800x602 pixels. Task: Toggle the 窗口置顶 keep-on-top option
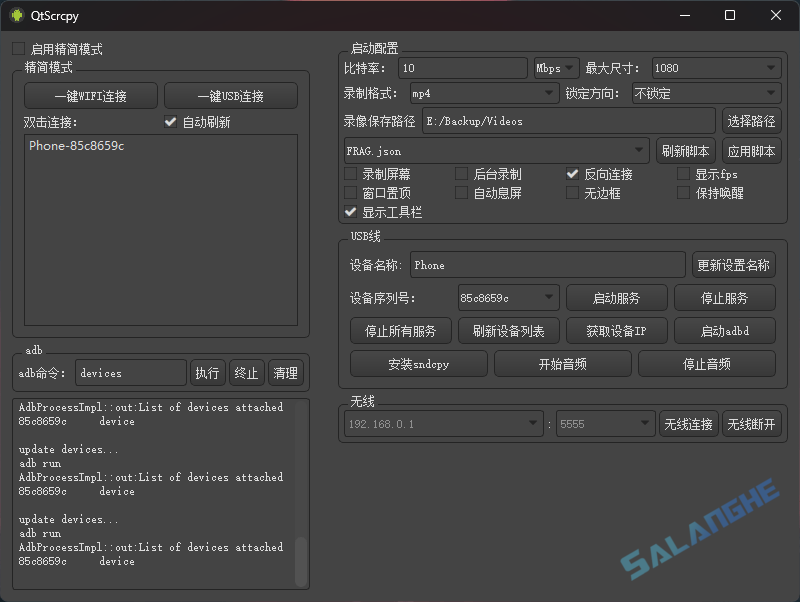click(x=351, y=192)
